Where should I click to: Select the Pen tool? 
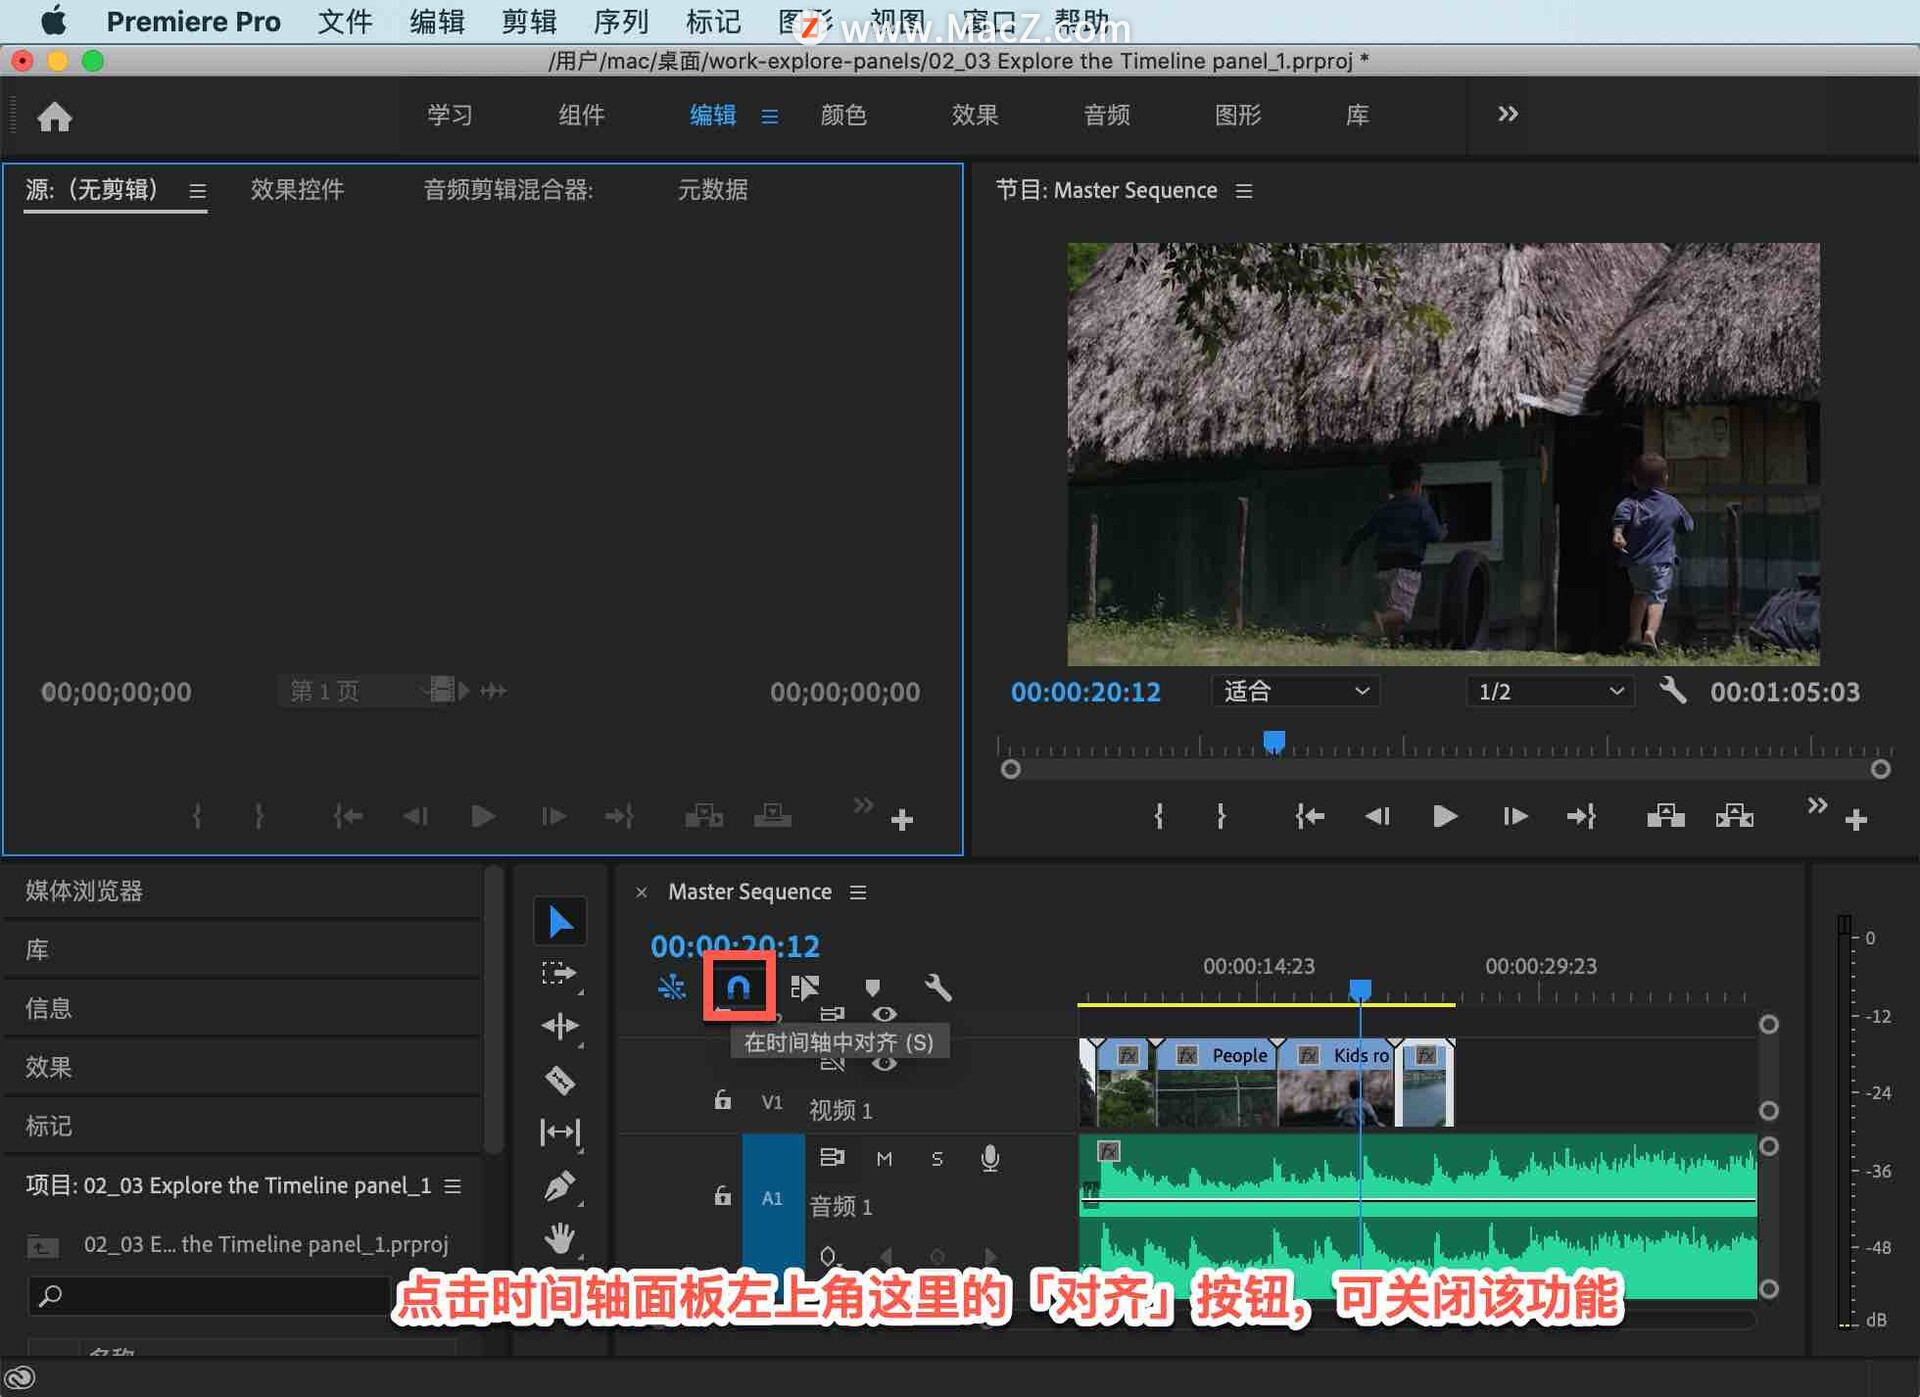(560, 1186)
